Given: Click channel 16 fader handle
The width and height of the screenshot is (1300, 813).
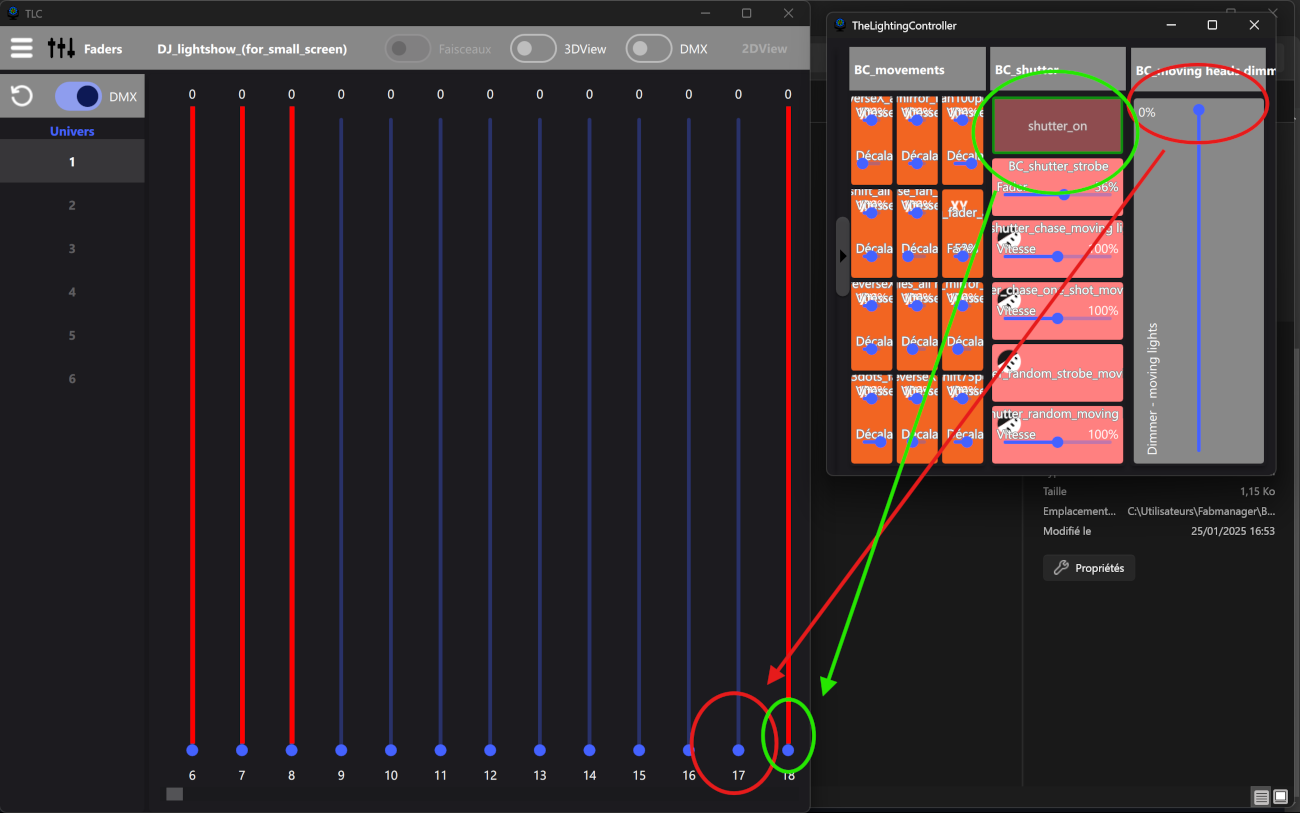Looking at the screenshot, I should pos(688,750).
